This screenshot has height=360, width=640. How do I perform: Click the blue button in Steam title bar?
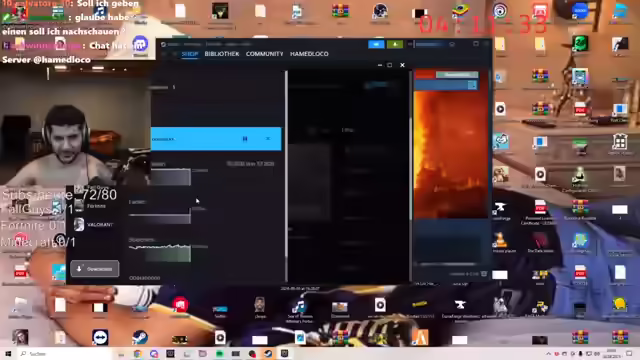click(x=376, y=44)
